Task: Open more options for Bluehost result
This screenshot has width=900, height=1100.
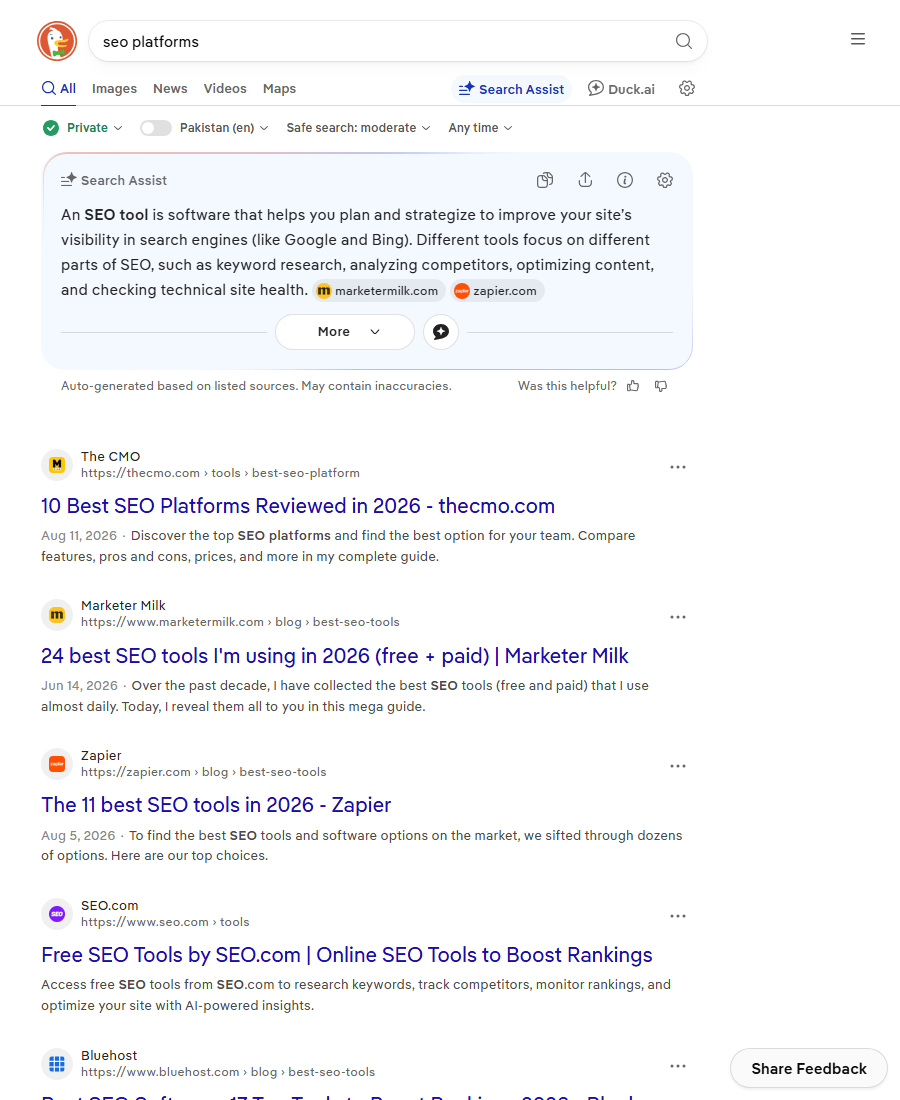Action: coord(678,1066)
